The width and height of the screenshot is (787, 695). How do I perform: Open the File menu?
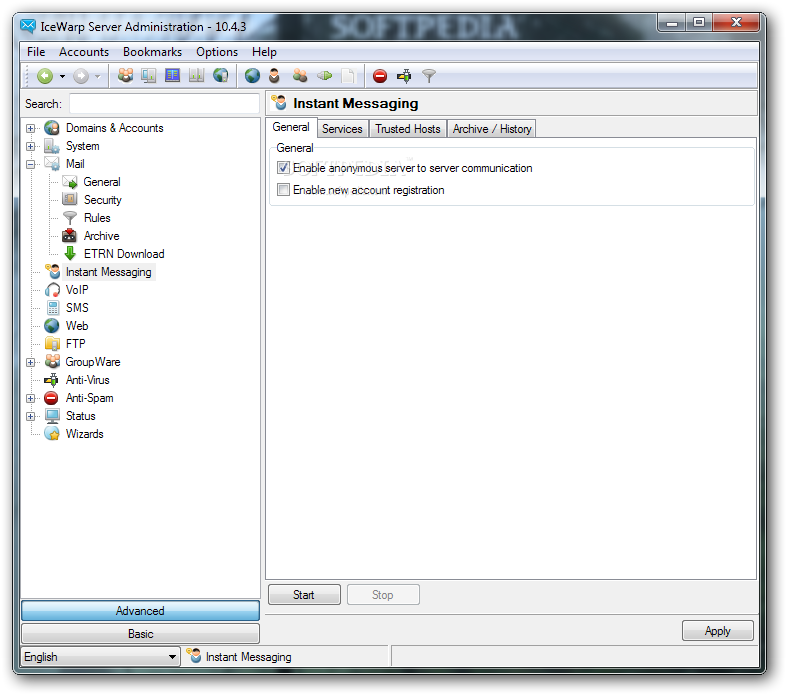pos(36,52)
